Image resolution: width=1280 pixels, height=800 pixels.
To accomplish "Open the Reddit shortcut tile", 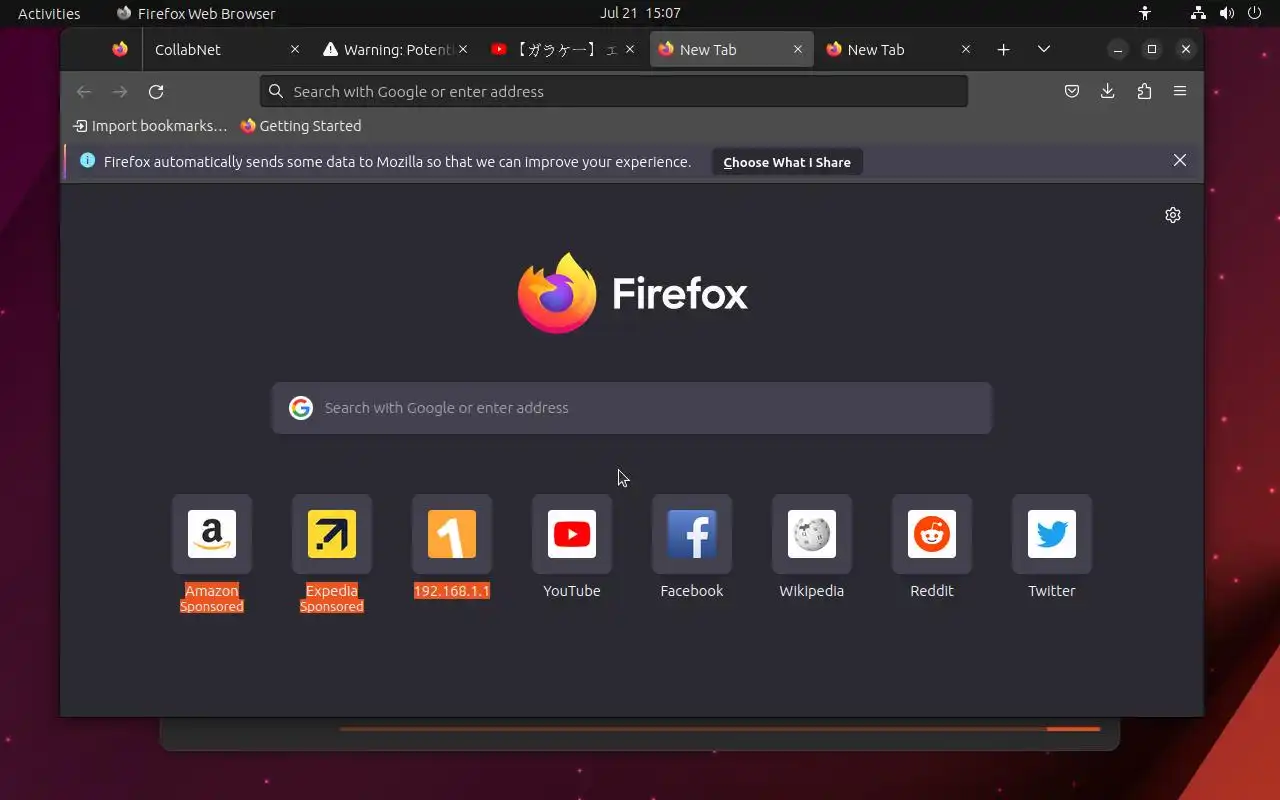I will coord(932,534).
